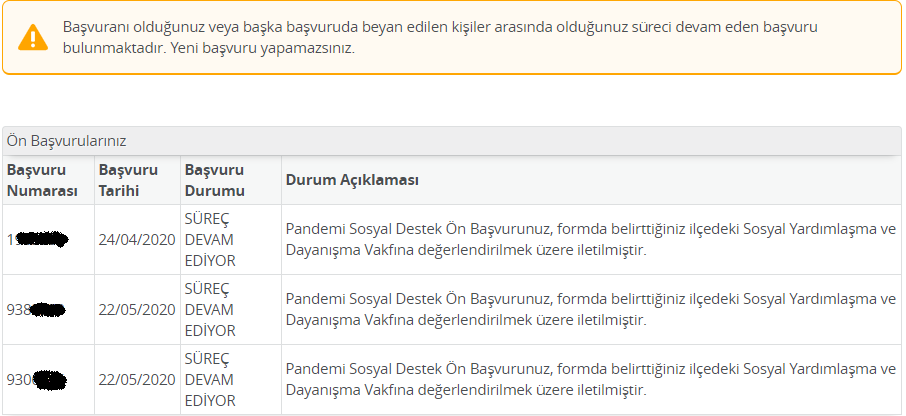Click redacted application number in first row
This screenshot has height=416, width=906.
(38, 239)
